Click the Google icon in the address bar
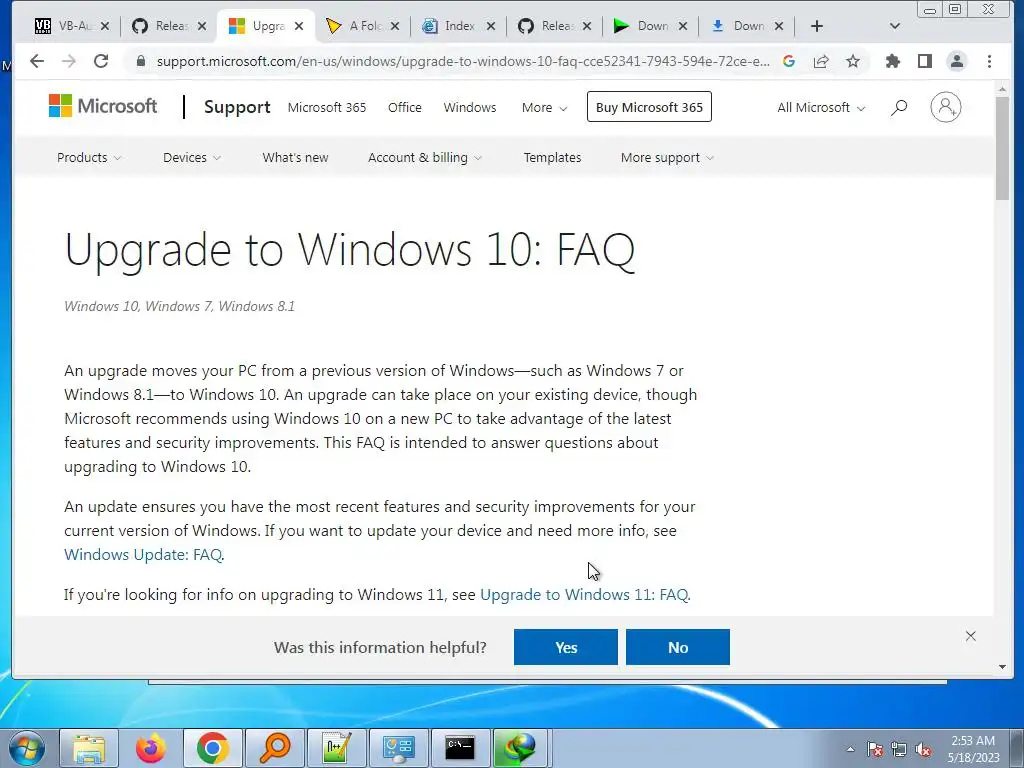 point(789,61)
